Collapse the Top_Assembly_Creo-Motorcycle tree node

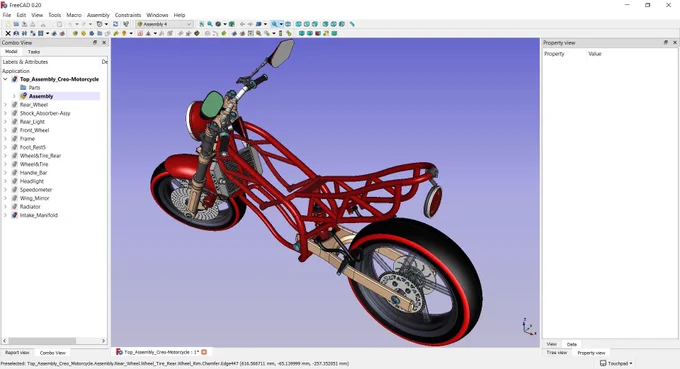[5, 79]
